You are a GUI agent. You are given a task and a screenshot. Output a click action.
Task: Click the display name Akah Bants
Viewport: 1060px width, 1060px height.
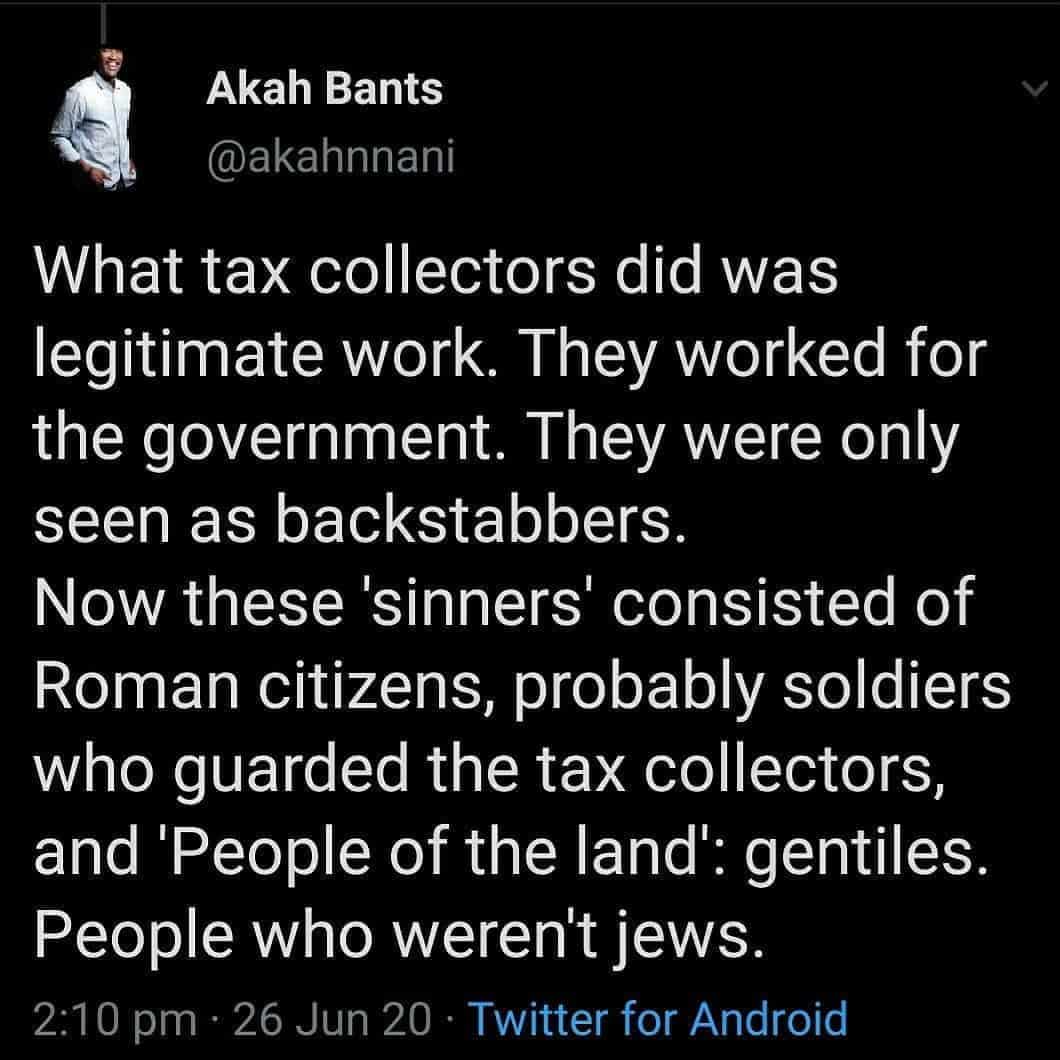pos(324,90)
